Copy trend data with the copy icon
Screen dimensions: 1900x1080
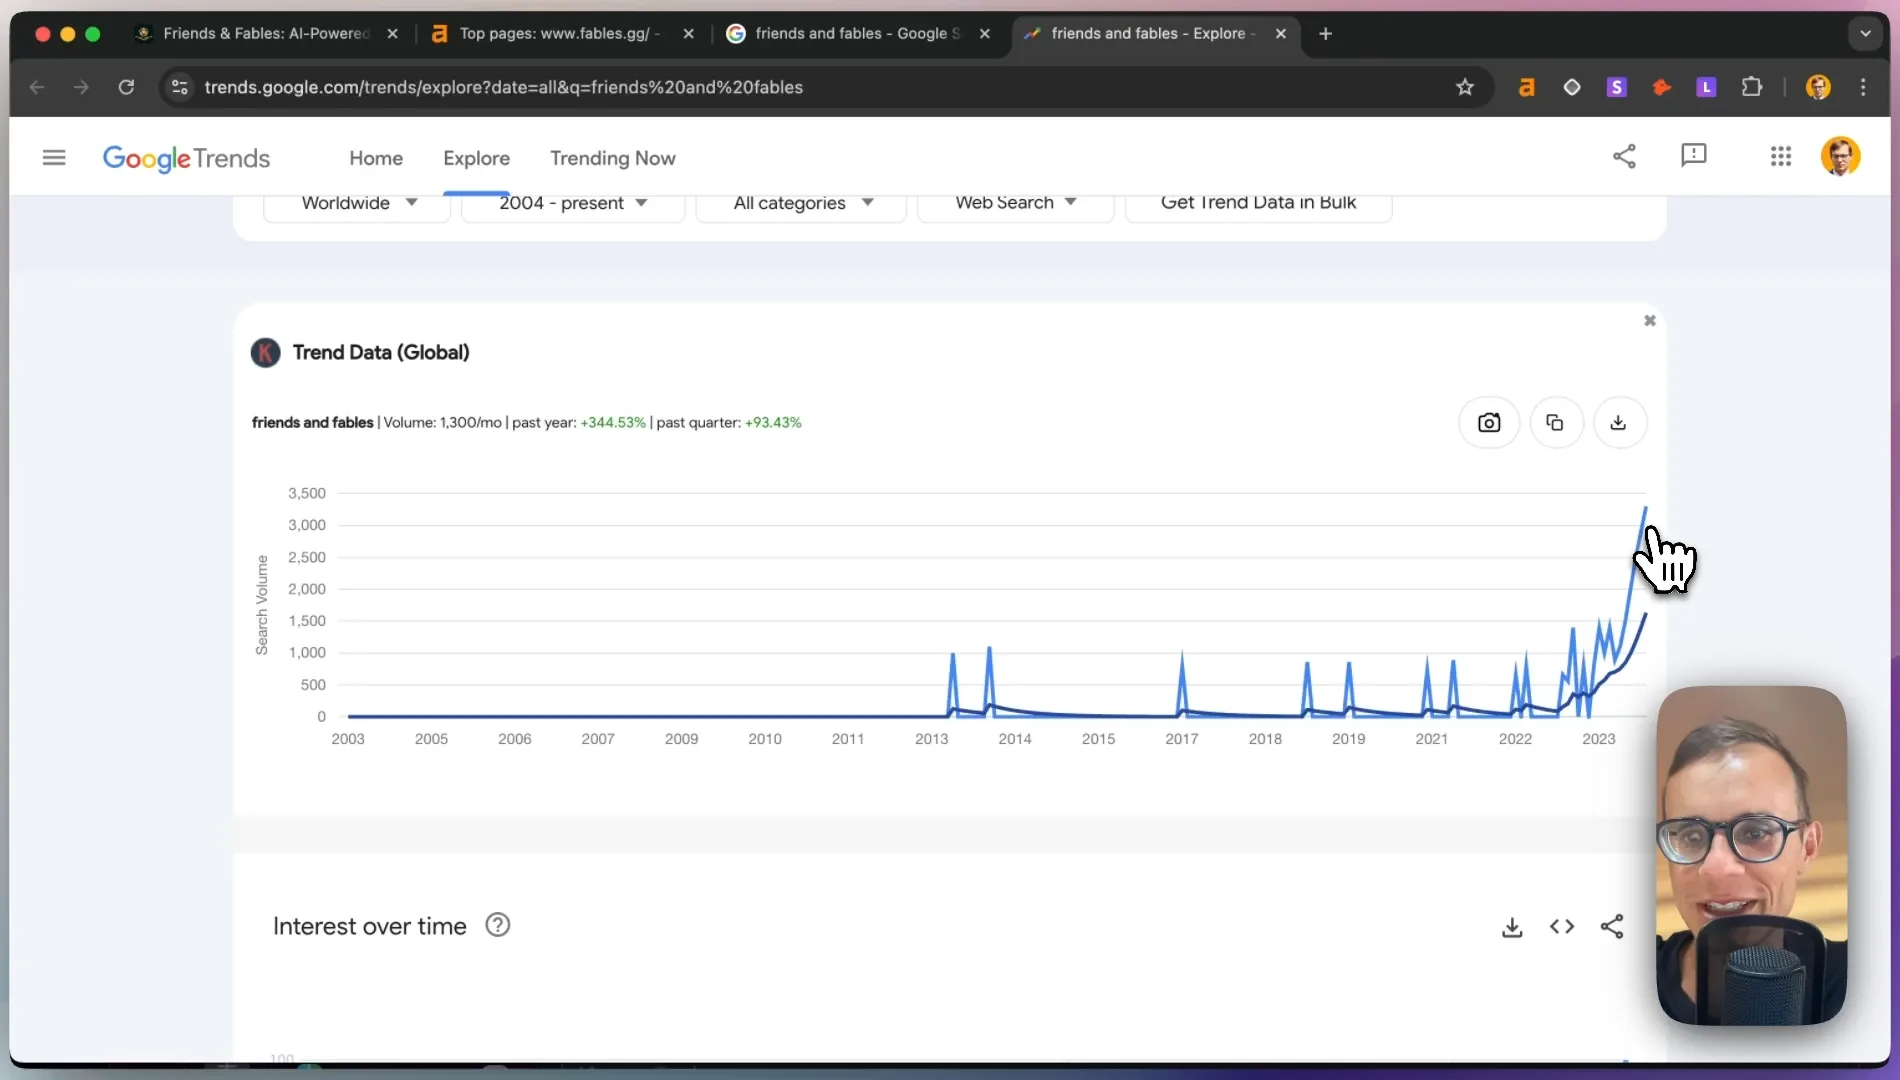tap(1555, 422)
